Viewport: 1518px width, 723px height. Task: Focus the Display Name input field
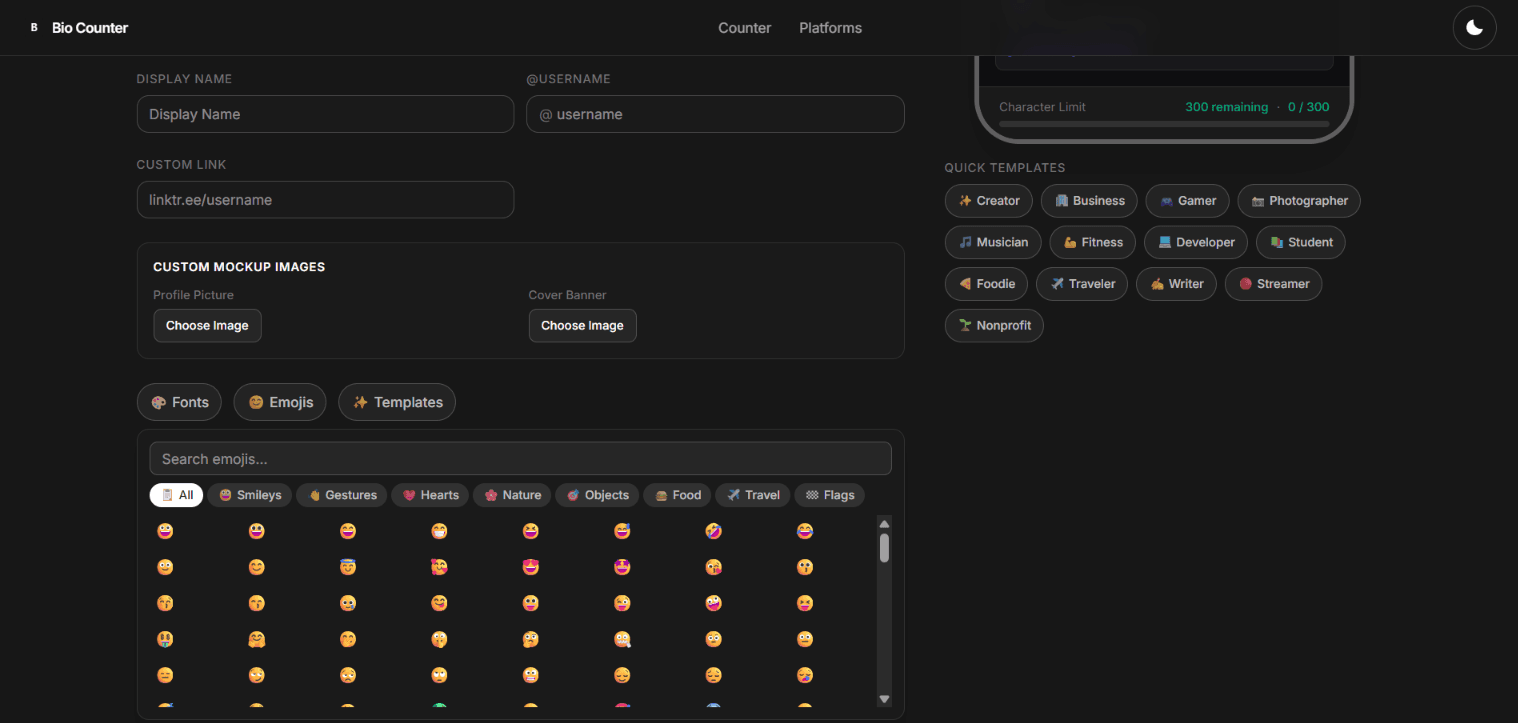point(325,114)
